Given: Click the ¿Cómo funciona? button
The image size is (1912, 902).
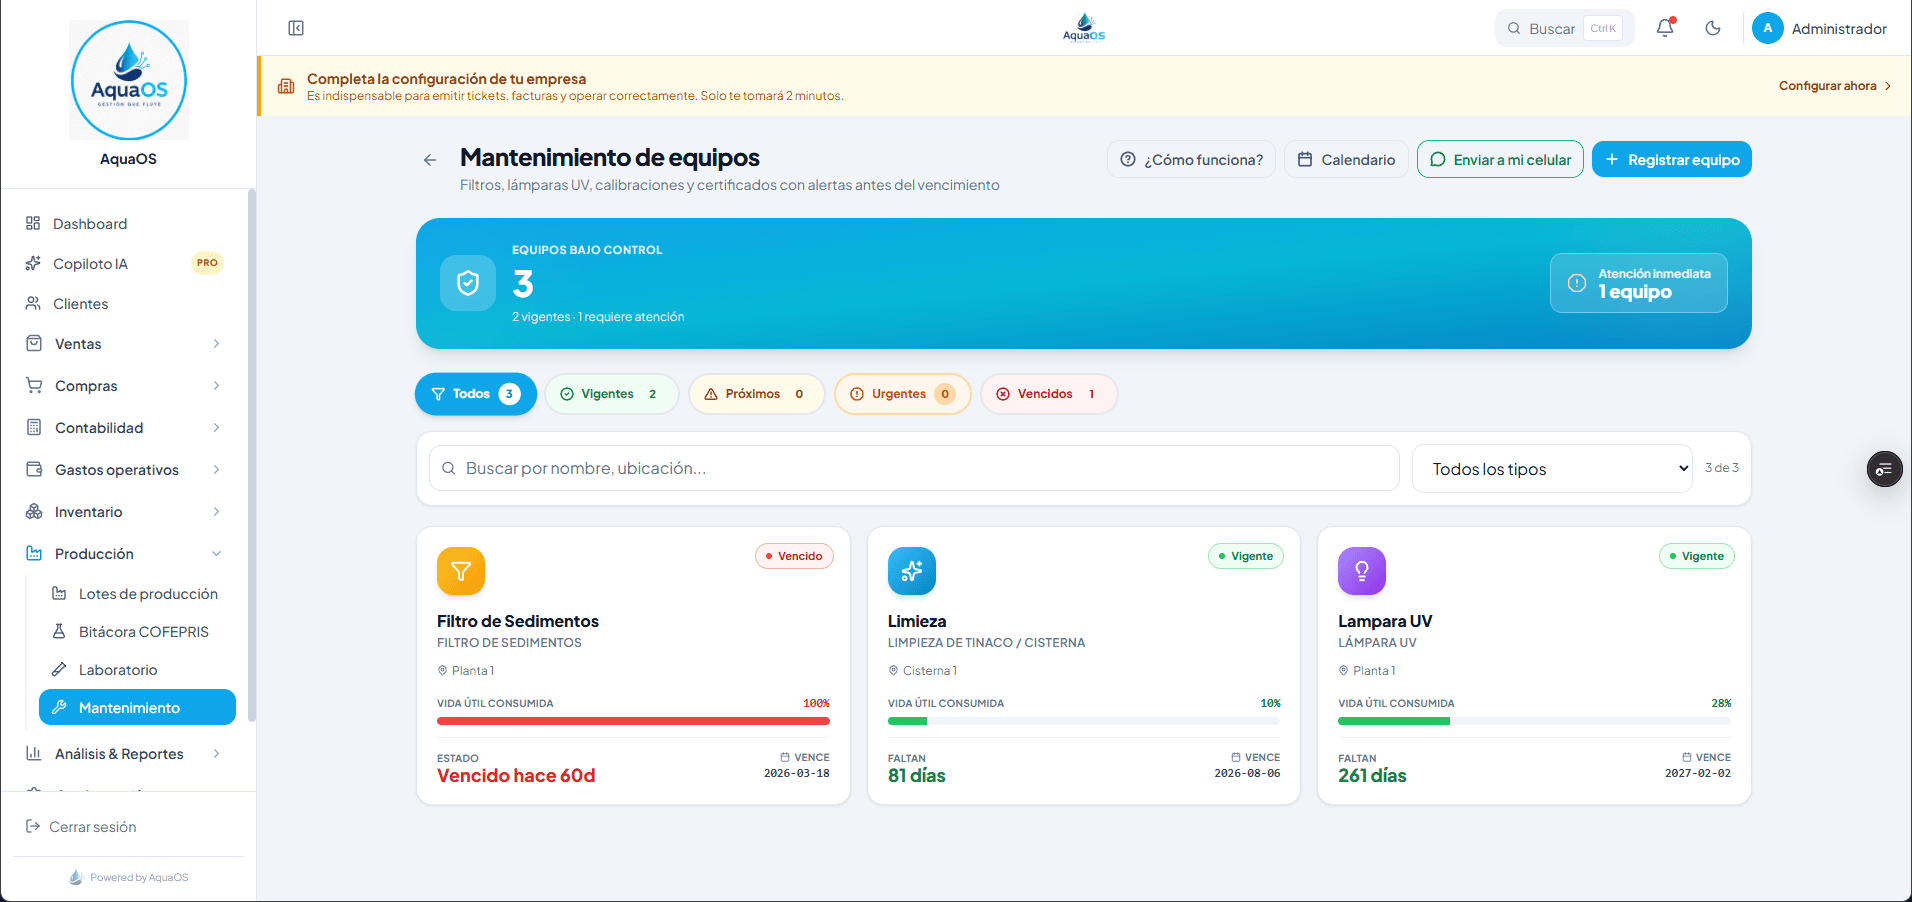Looking at the screenshot, I should (1191, 160).
